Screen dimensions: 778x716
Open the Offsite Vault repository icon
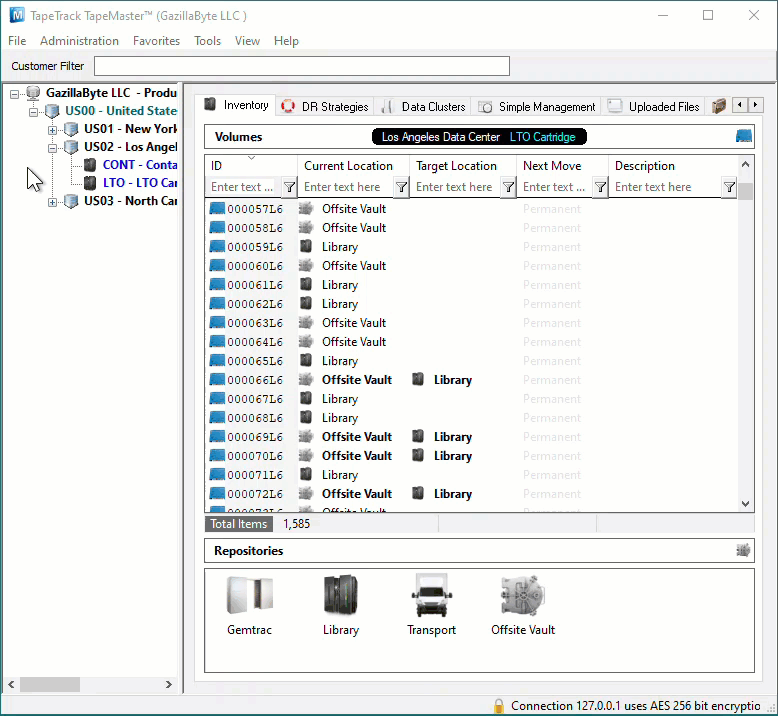coord(523,595)
